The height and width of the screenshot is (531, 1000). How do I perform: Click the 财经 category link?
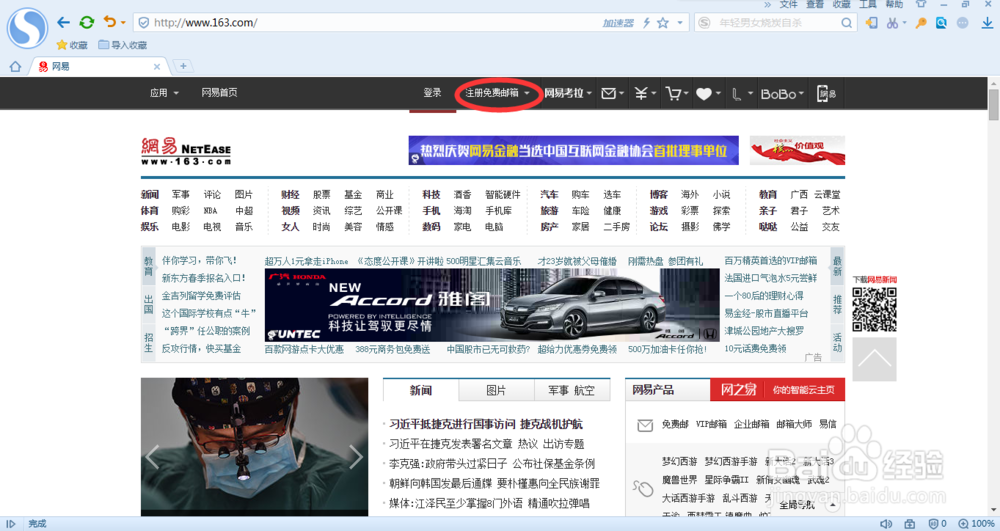coord(290,194)
